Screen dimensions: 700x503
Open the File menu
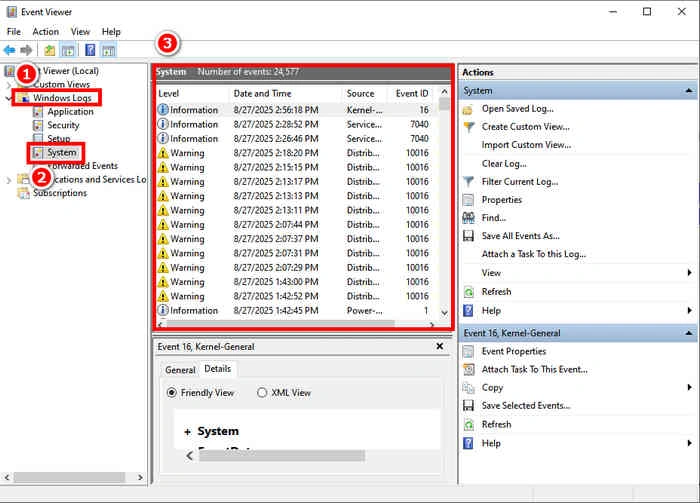pyautogui.click(x=14, y=32)
